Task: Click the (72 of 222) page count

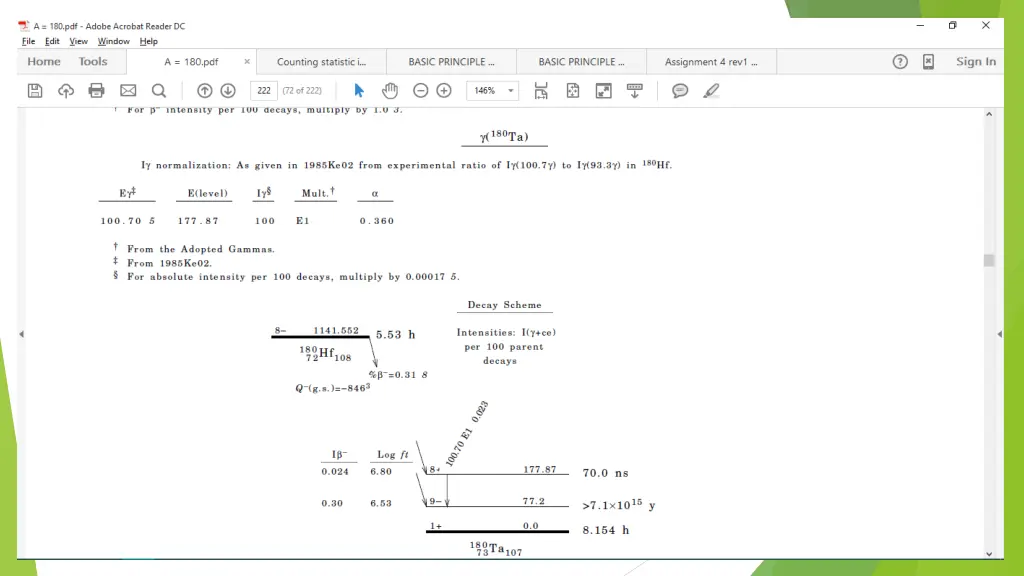Action: click(302, 91)
